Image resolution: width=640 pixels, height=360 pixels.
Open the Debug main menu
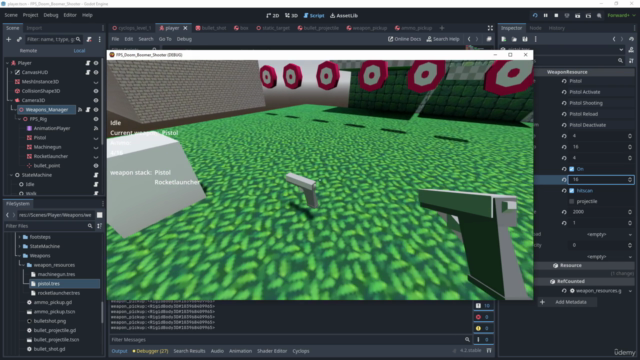[x=51, y=15]
